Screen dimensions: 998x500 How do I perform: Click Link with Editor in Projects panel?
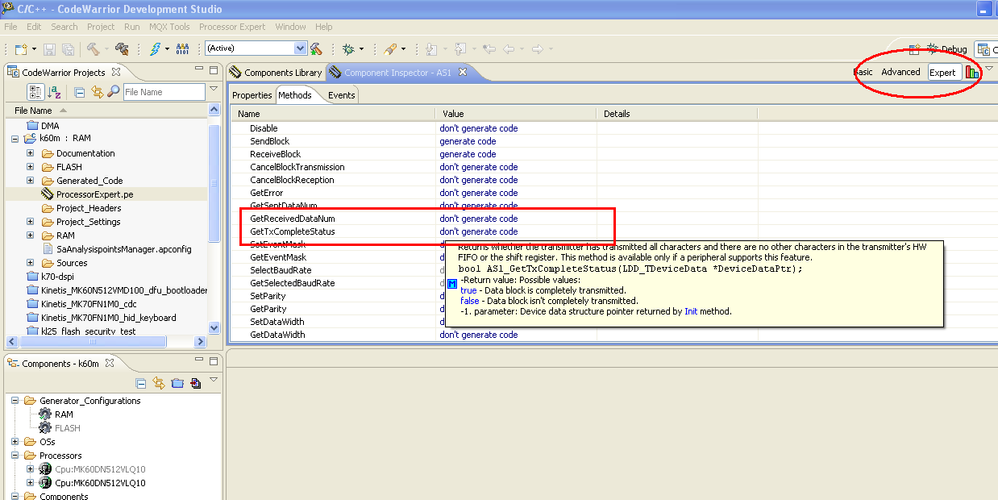coord(97,92)
